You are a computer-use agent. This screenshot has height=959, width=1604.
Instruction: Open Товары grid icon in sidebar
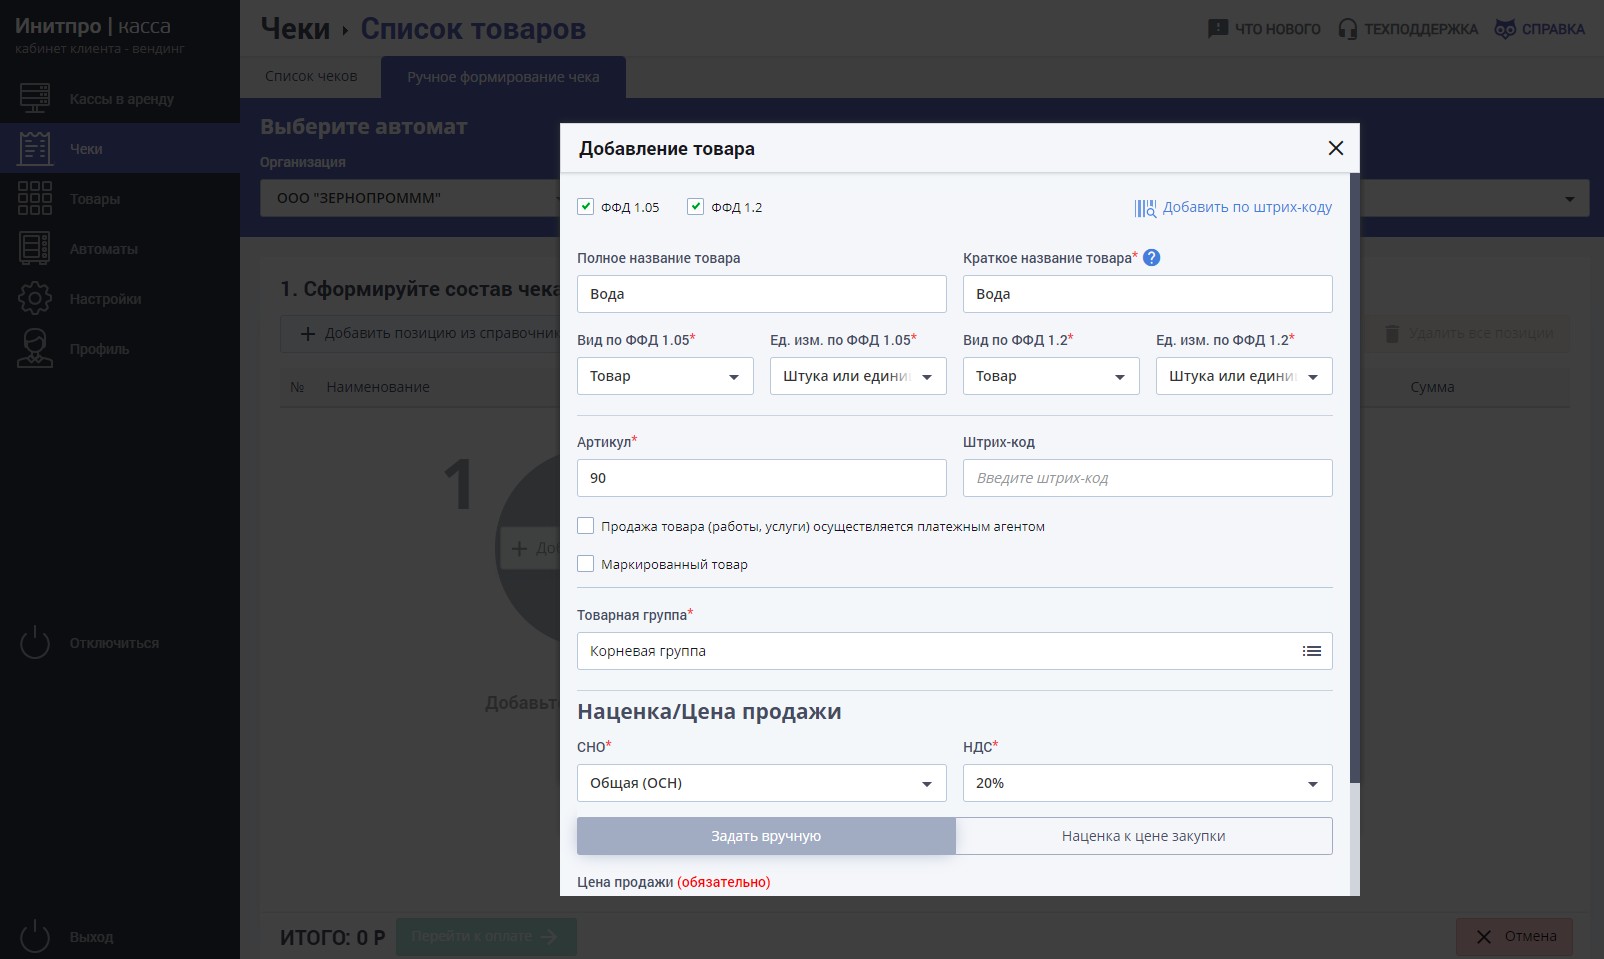(x=34, y=198)
